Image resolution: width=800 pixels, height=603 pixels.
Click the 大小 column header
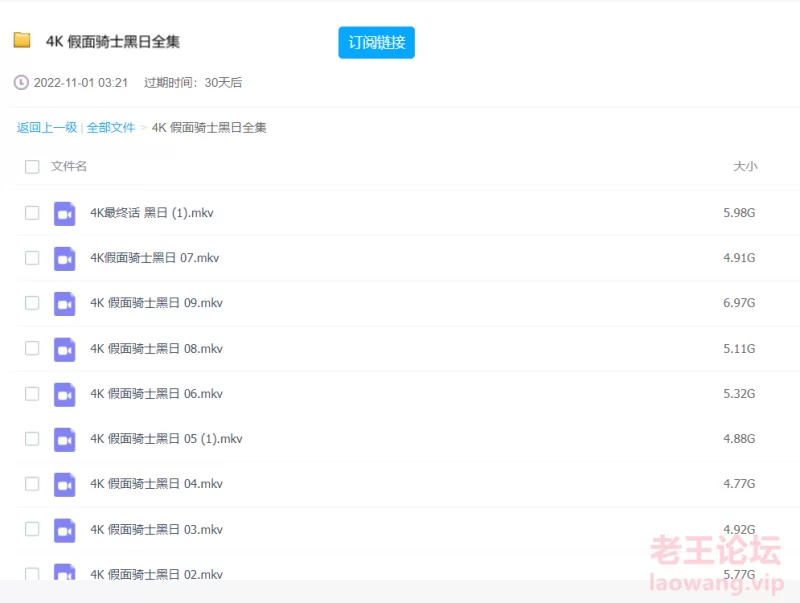[745, 166]
